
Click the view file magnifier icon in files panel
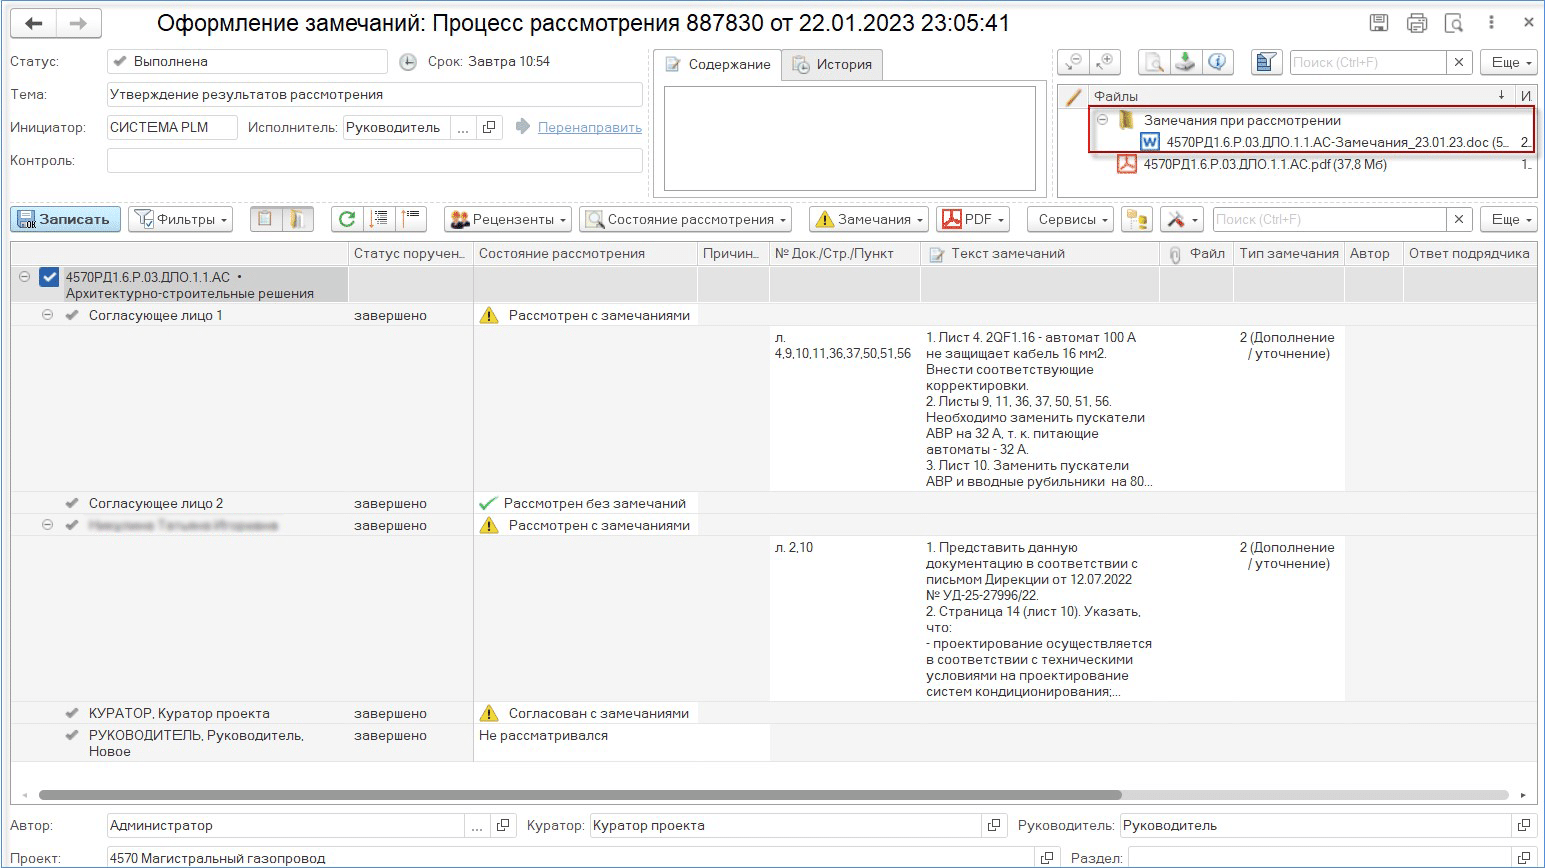click(x=1154, y=62)
